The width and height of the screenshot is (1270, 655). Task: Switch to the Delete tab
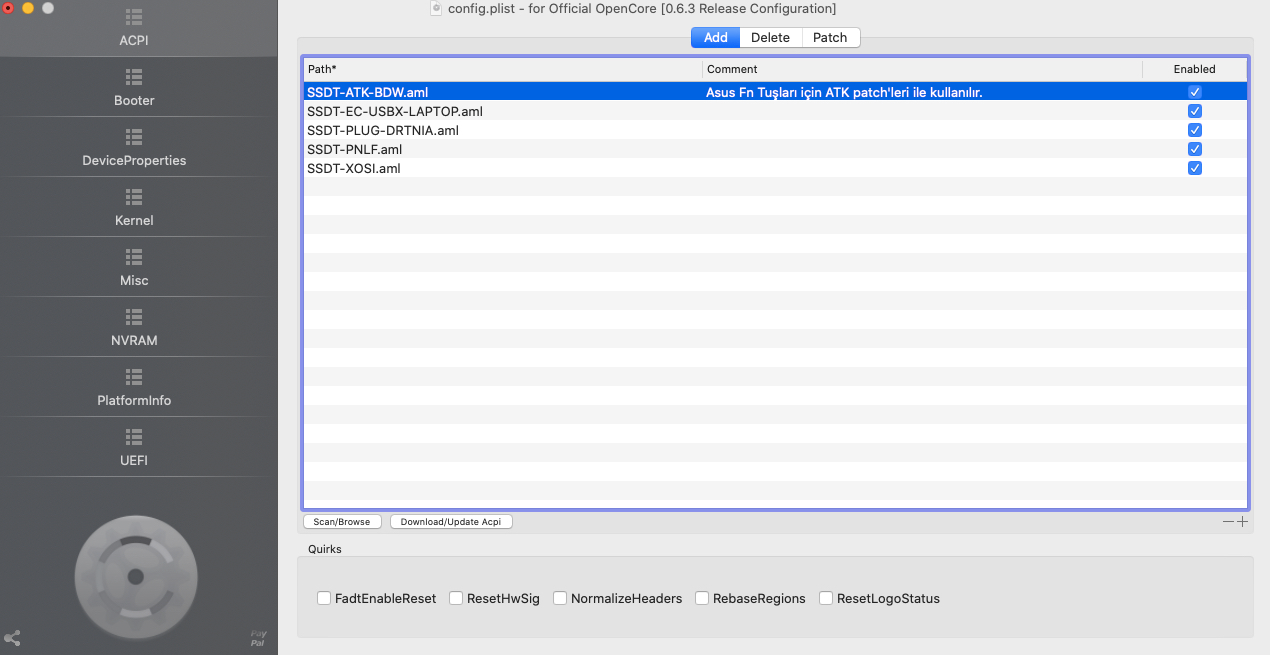click(770, 38)
